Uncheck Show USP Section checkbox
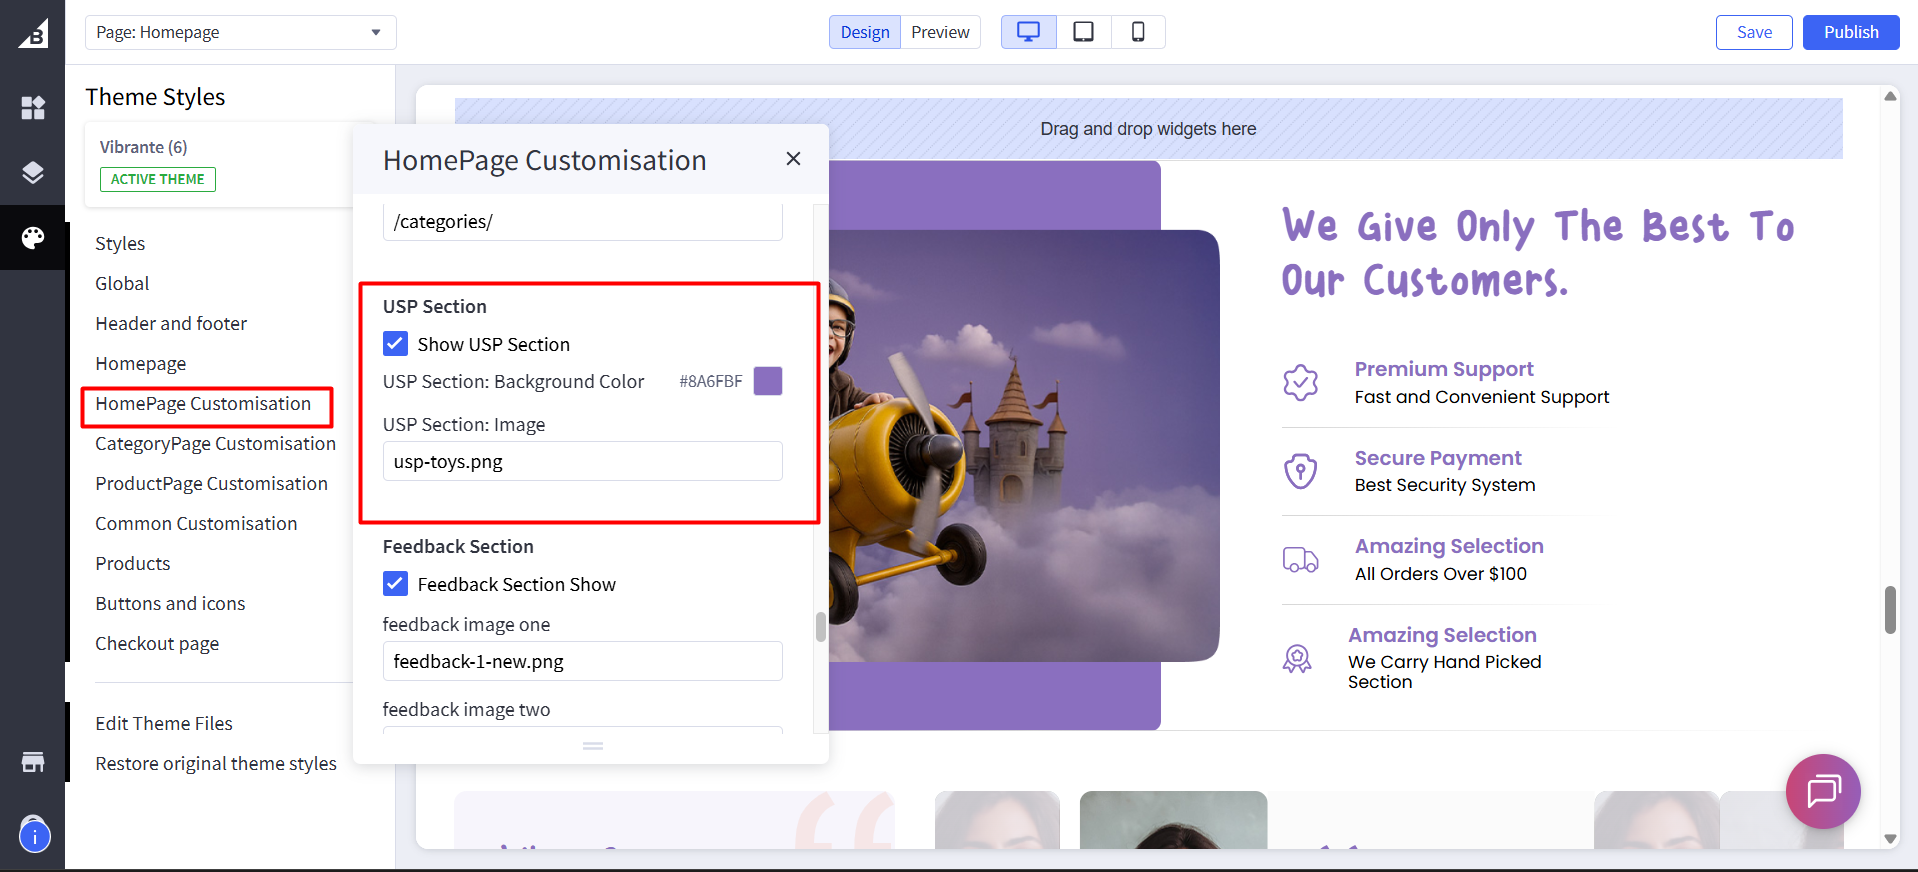The width and height of the screenshot is (1918, 872). point(395,344)
